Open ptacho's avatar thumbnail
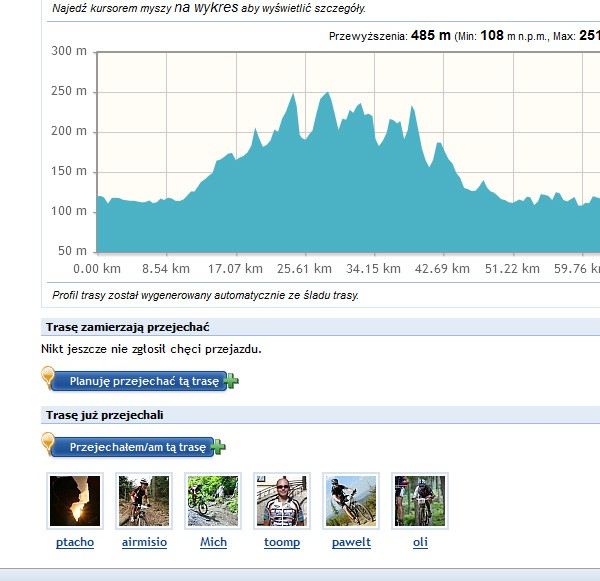The width and height of the screenshot is (600, 581). coord(75,501)
